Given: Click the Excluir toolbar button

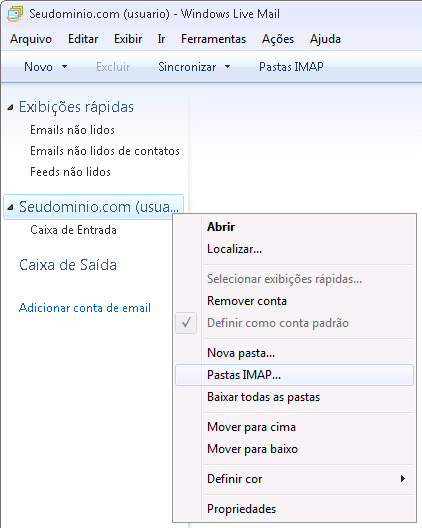Looking at the screenshot, I should [113, 67].
